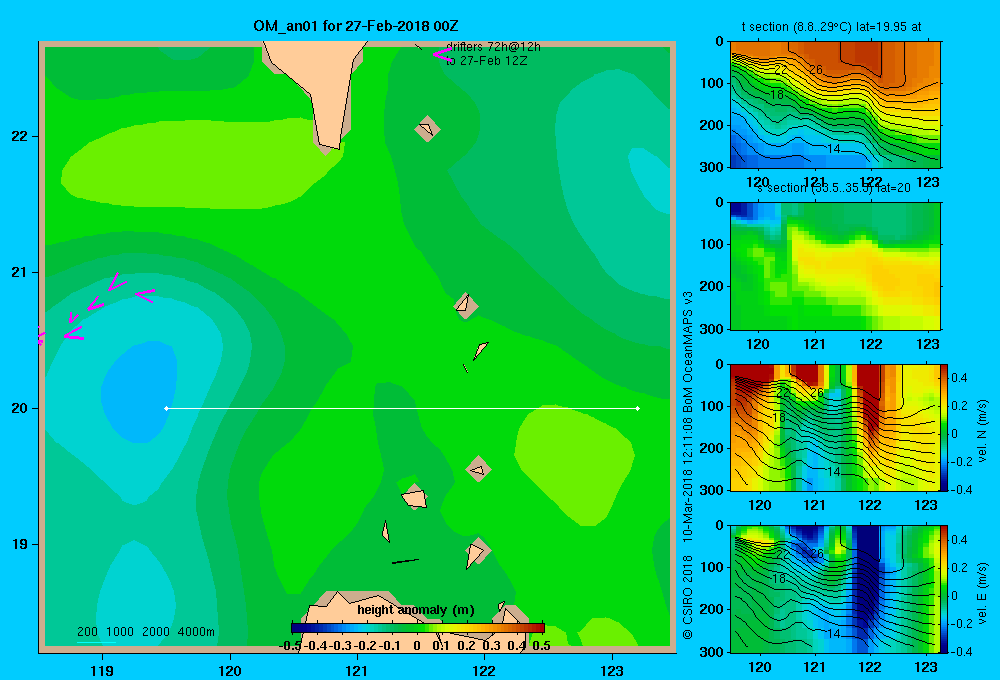Click the "drifters 72h@12h" legend text
The image size is (1000, 680).
(x=493, y=47)
